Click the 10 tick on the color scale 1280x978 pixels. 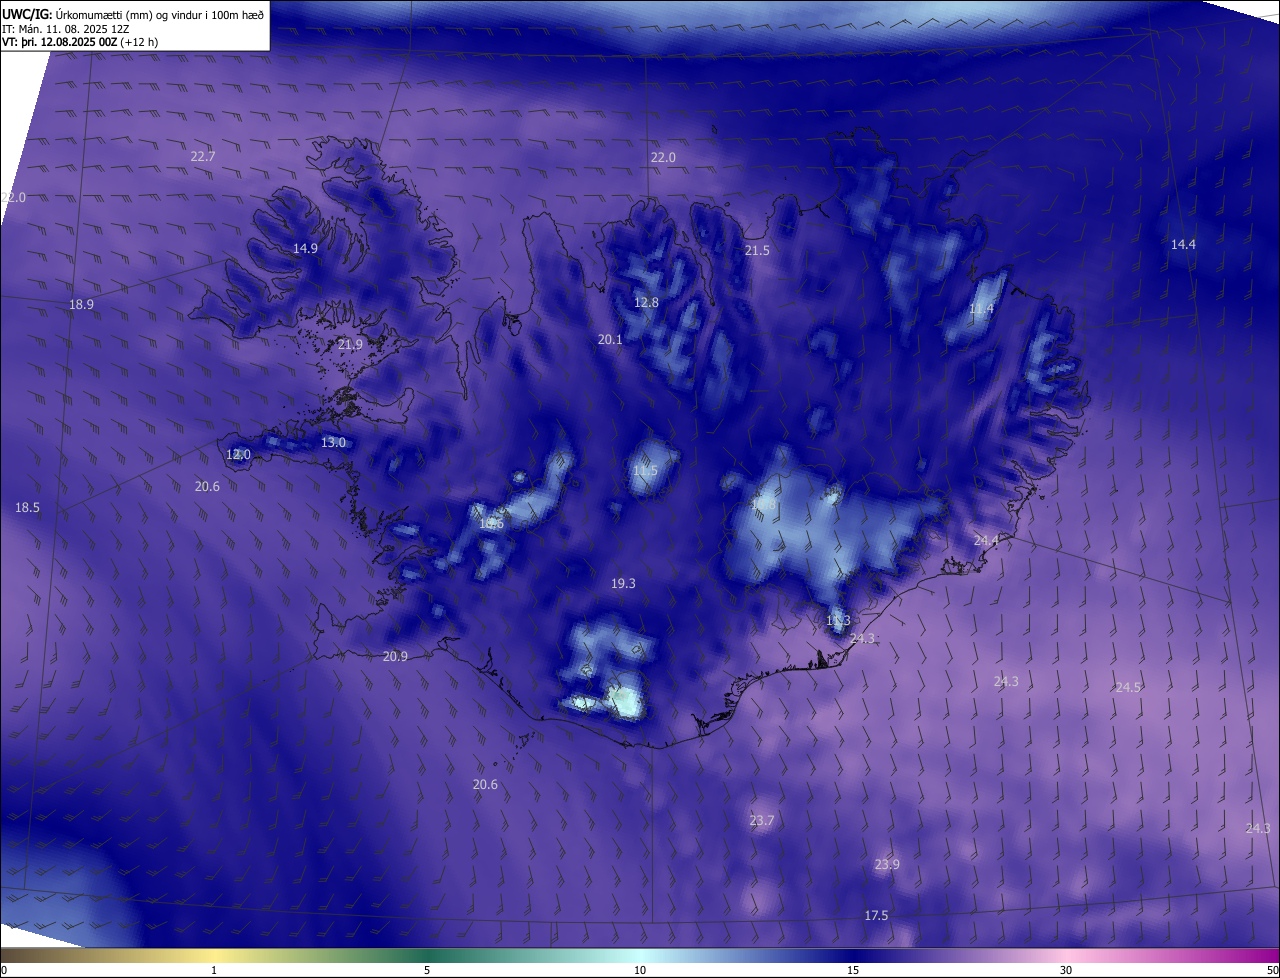(640, 970)
